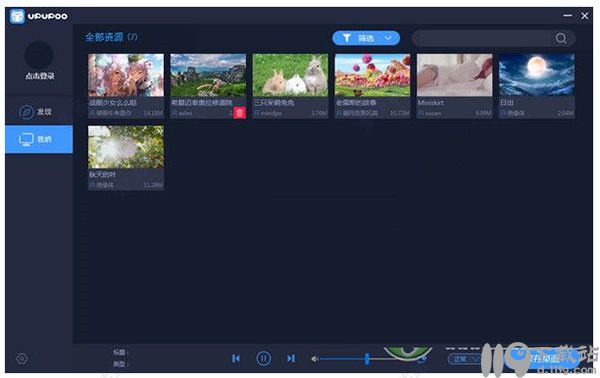Pause the wallpaper playback
The image size is (600, 378).
(263, 358)
